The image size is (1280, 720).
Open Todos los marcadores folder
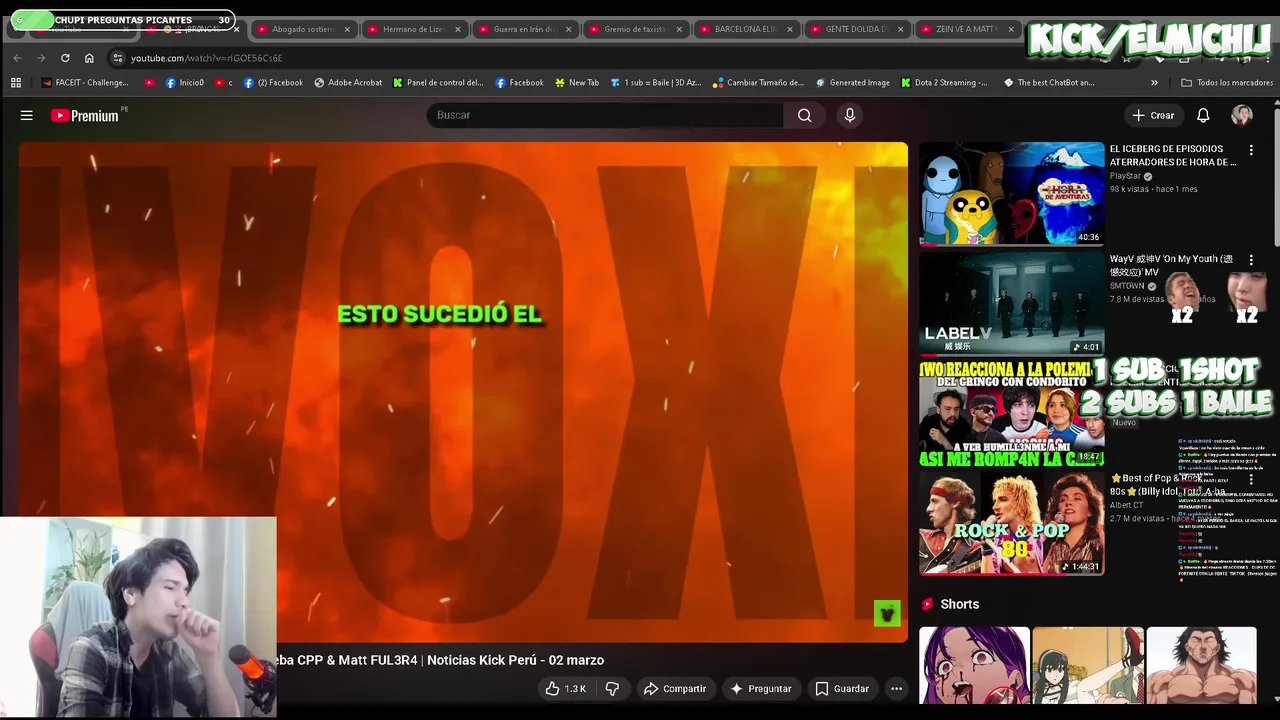(1227, 83)
